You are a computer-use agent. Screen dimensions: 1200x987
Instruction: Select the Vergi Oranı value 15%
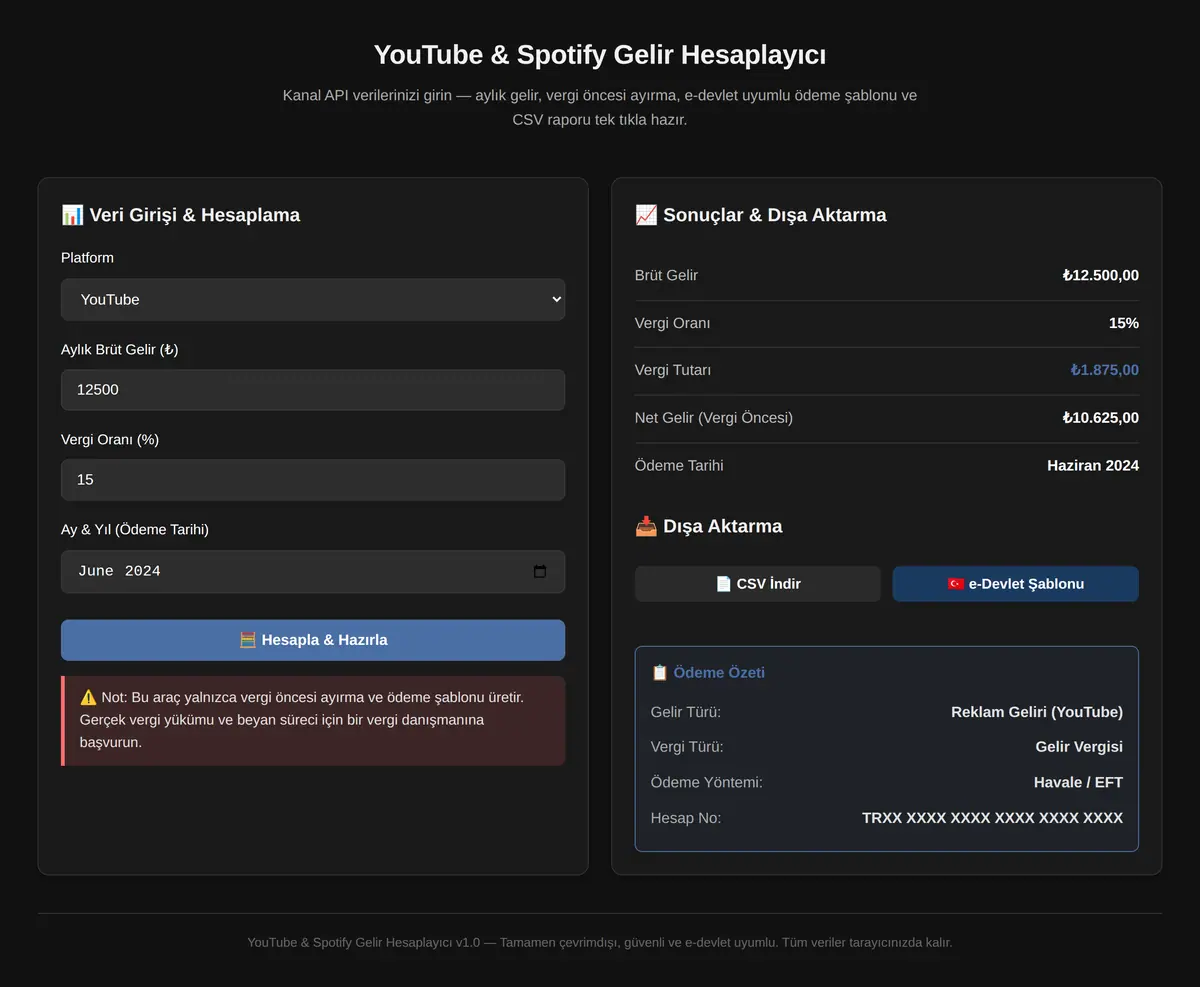pyautogui.click(x=1124, y=323)
